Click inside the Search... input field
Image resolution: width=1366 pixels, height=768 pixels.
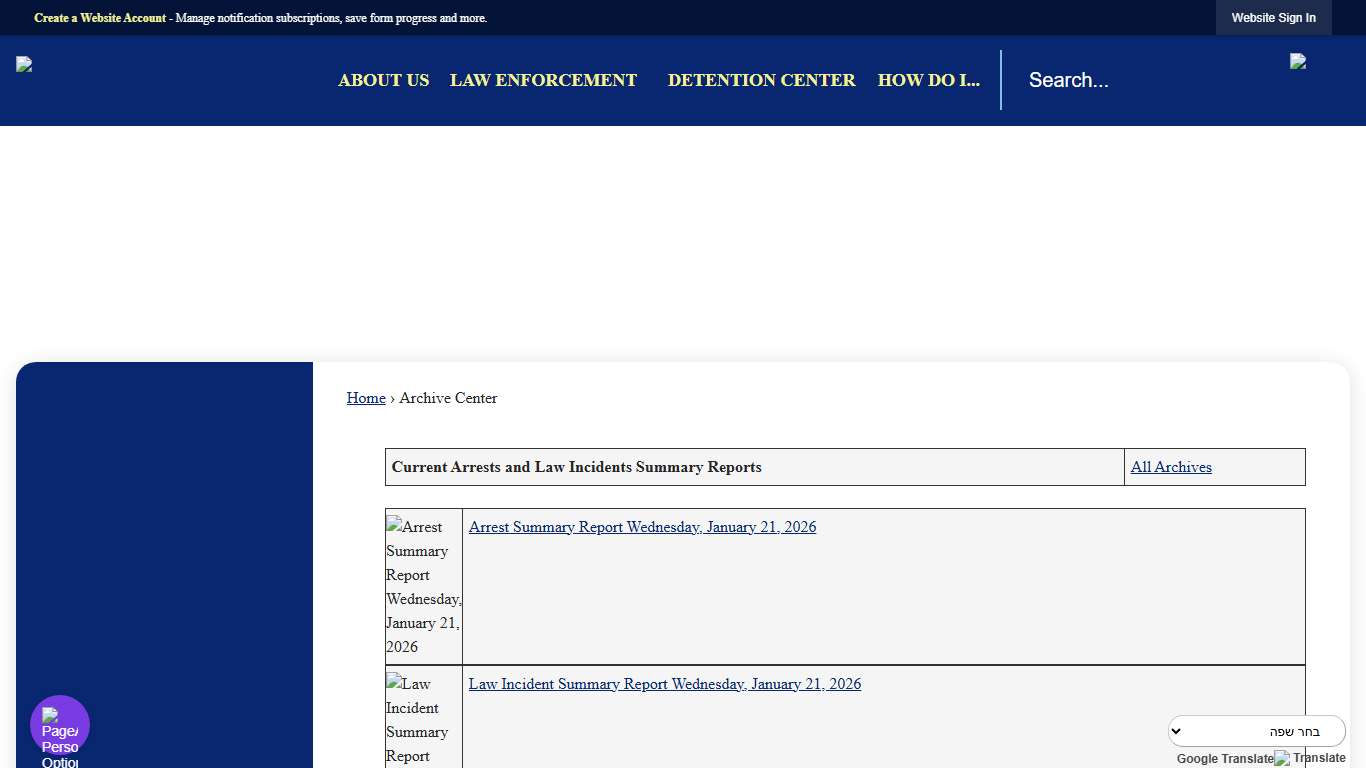[x=1100, y=80]
